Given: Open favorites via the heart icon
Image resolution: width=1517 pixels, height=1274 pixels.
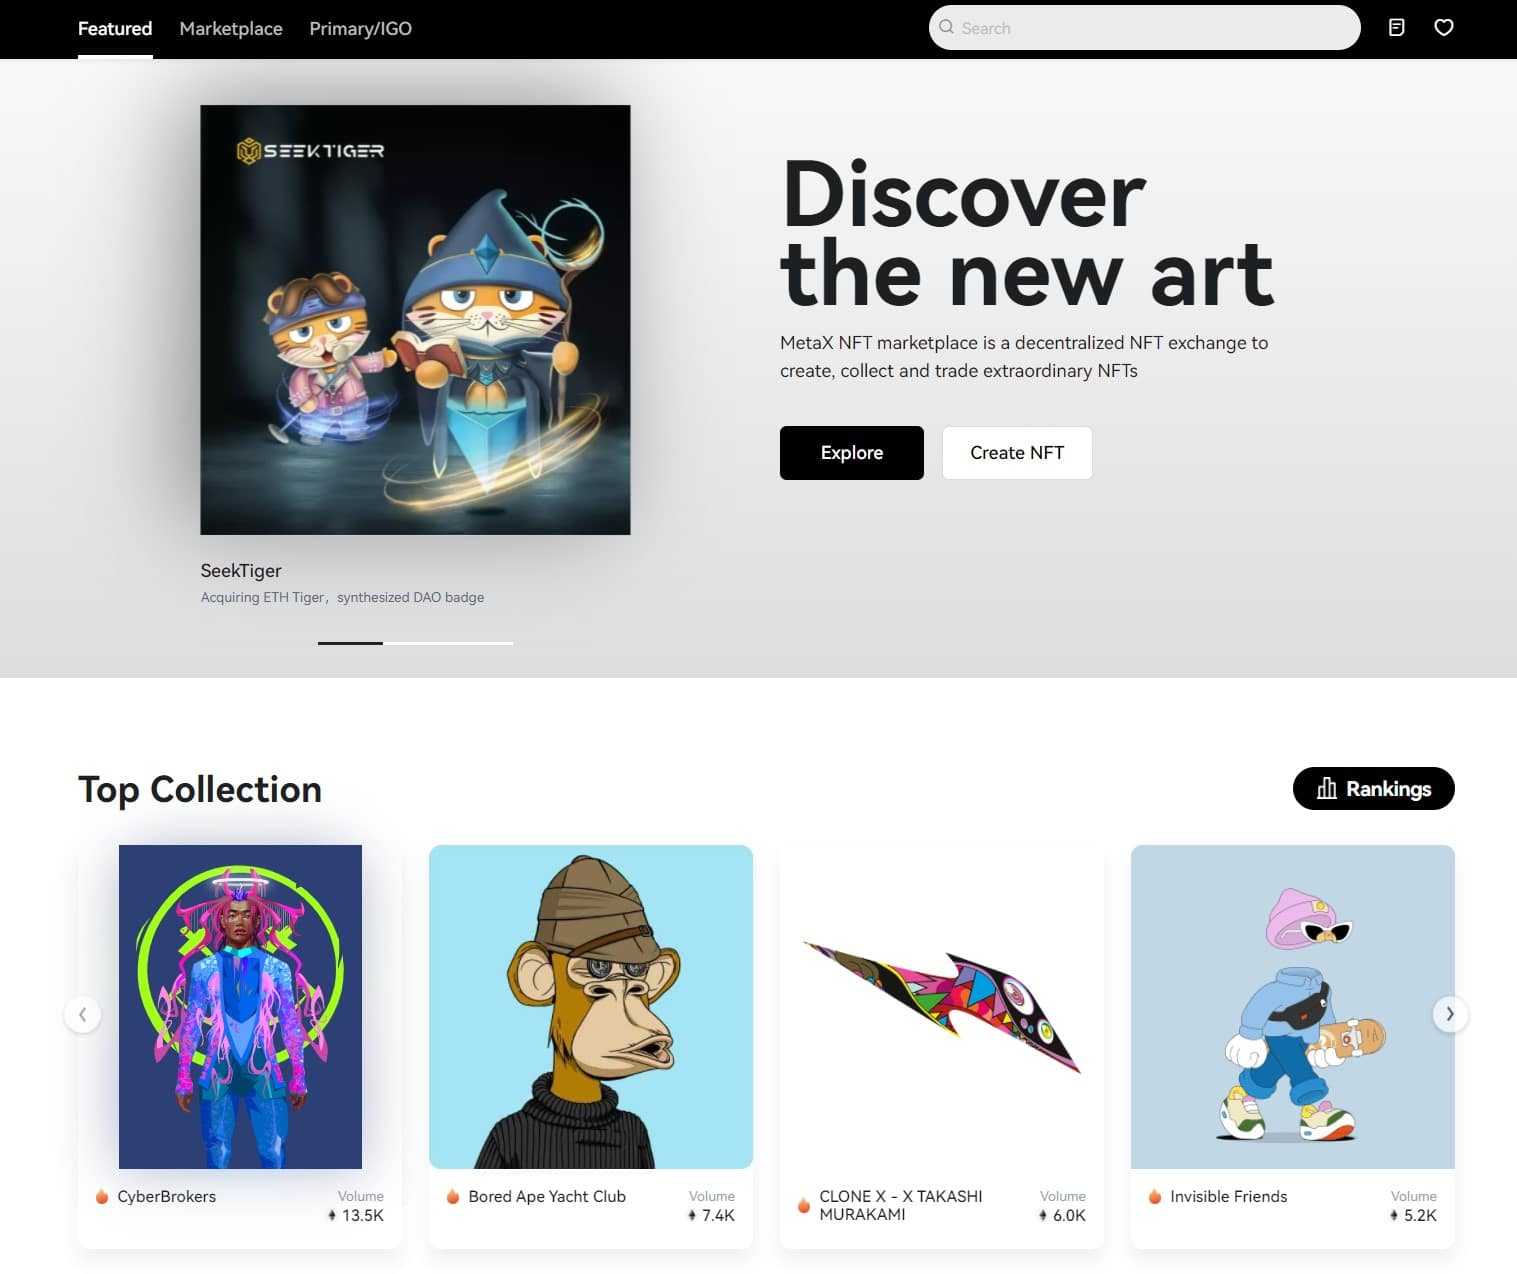Looking at the screenshot, I should [x=1443, y=28].
